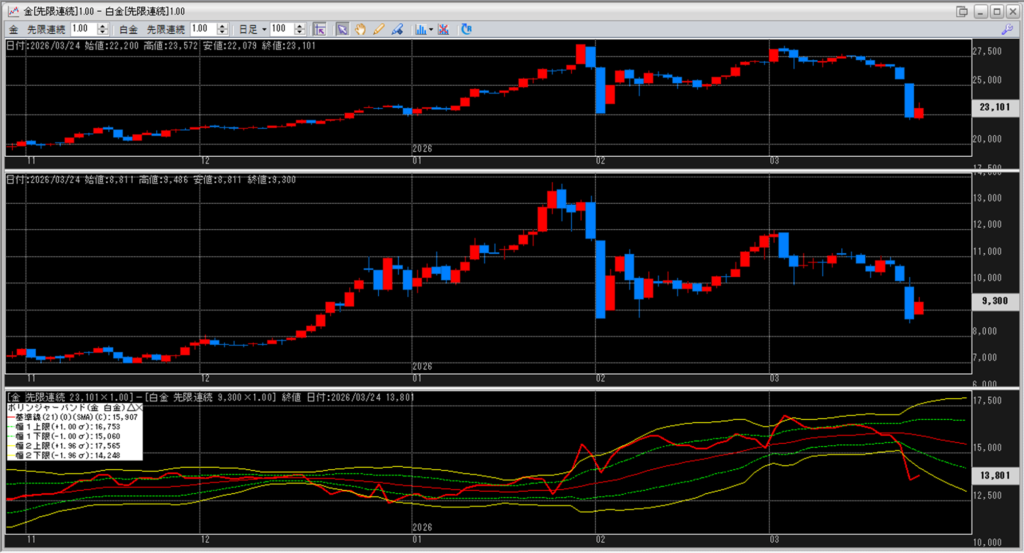1024x553 pixels.
Task: Click the restore-window icon in title bar
Action: [962, 11]
